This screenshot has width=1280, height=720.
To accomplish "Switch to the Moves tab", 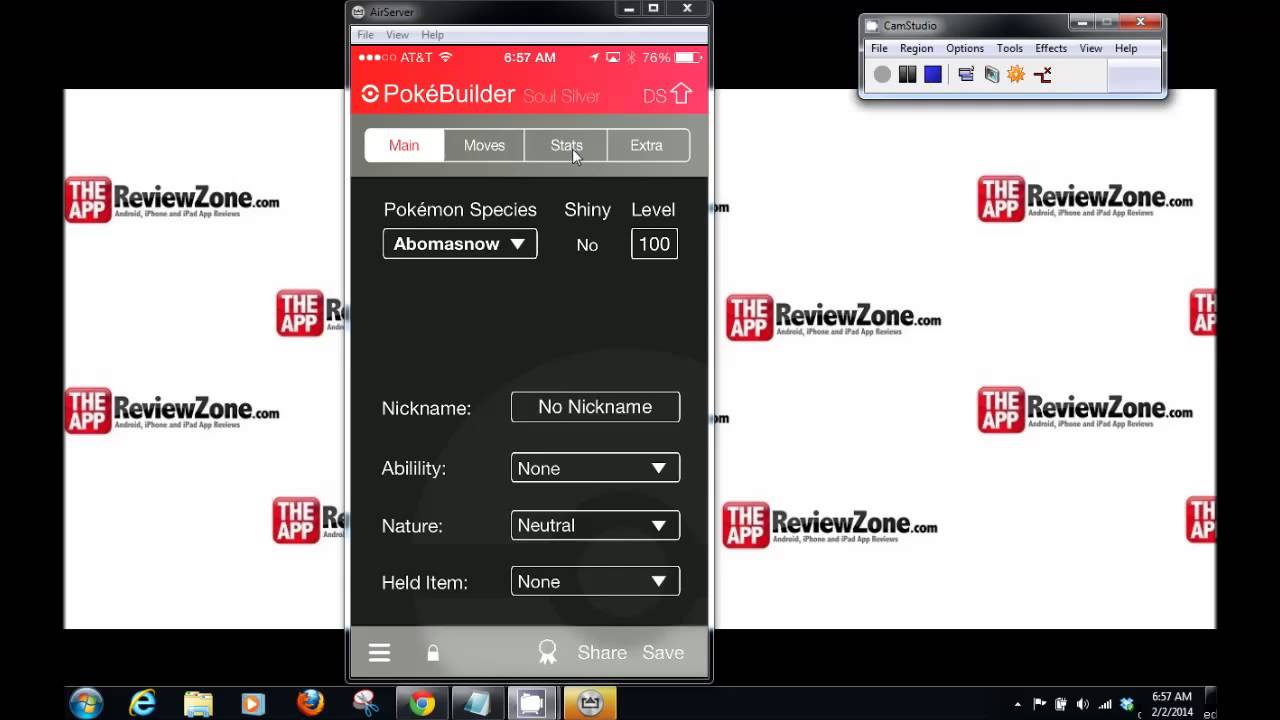I will click(484, 145).
